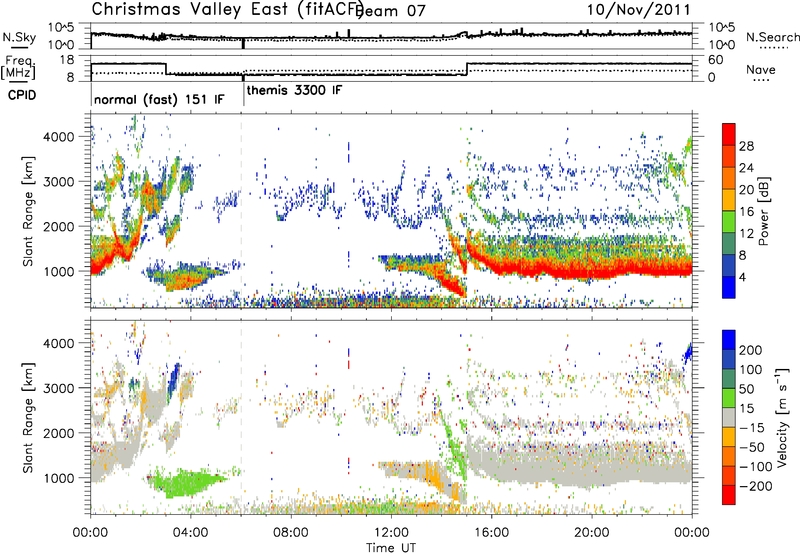This screenshot has width=800, height=554.
Task: Click the 20 label on the Power colorbar
Action: 746,190
